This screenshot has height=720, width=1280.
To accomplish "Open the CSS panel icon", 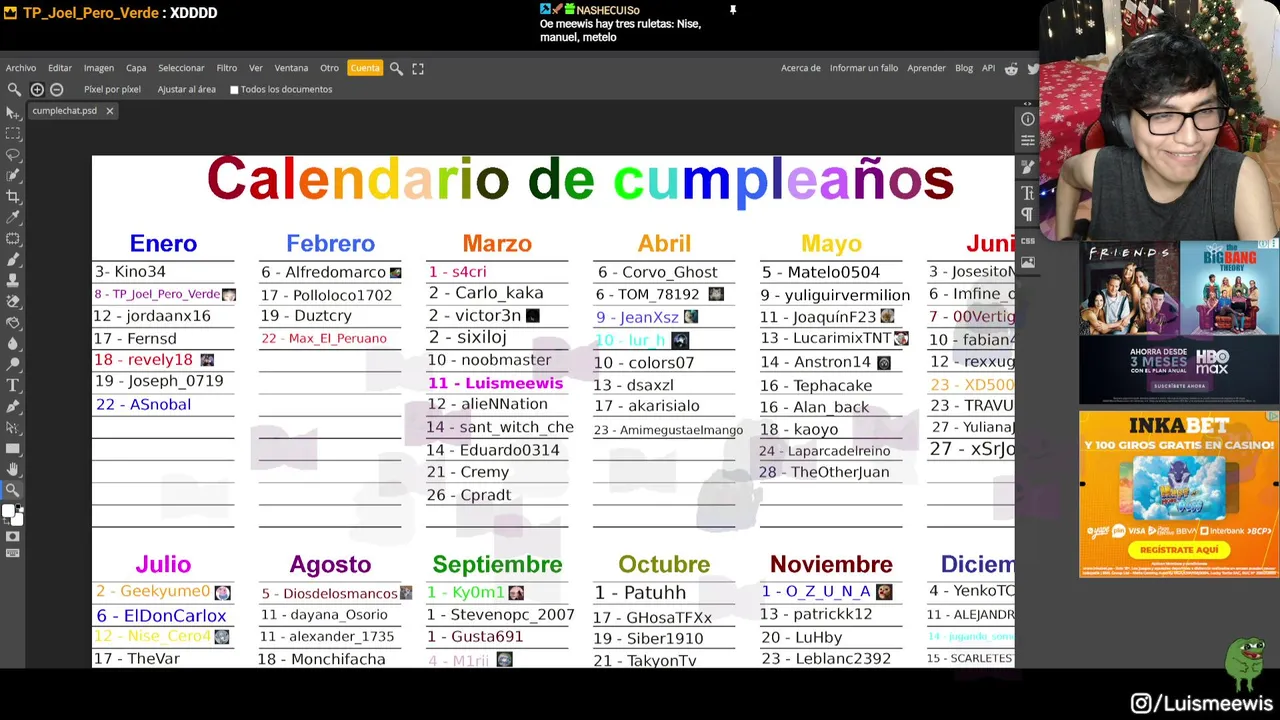I will point(1028,241).
